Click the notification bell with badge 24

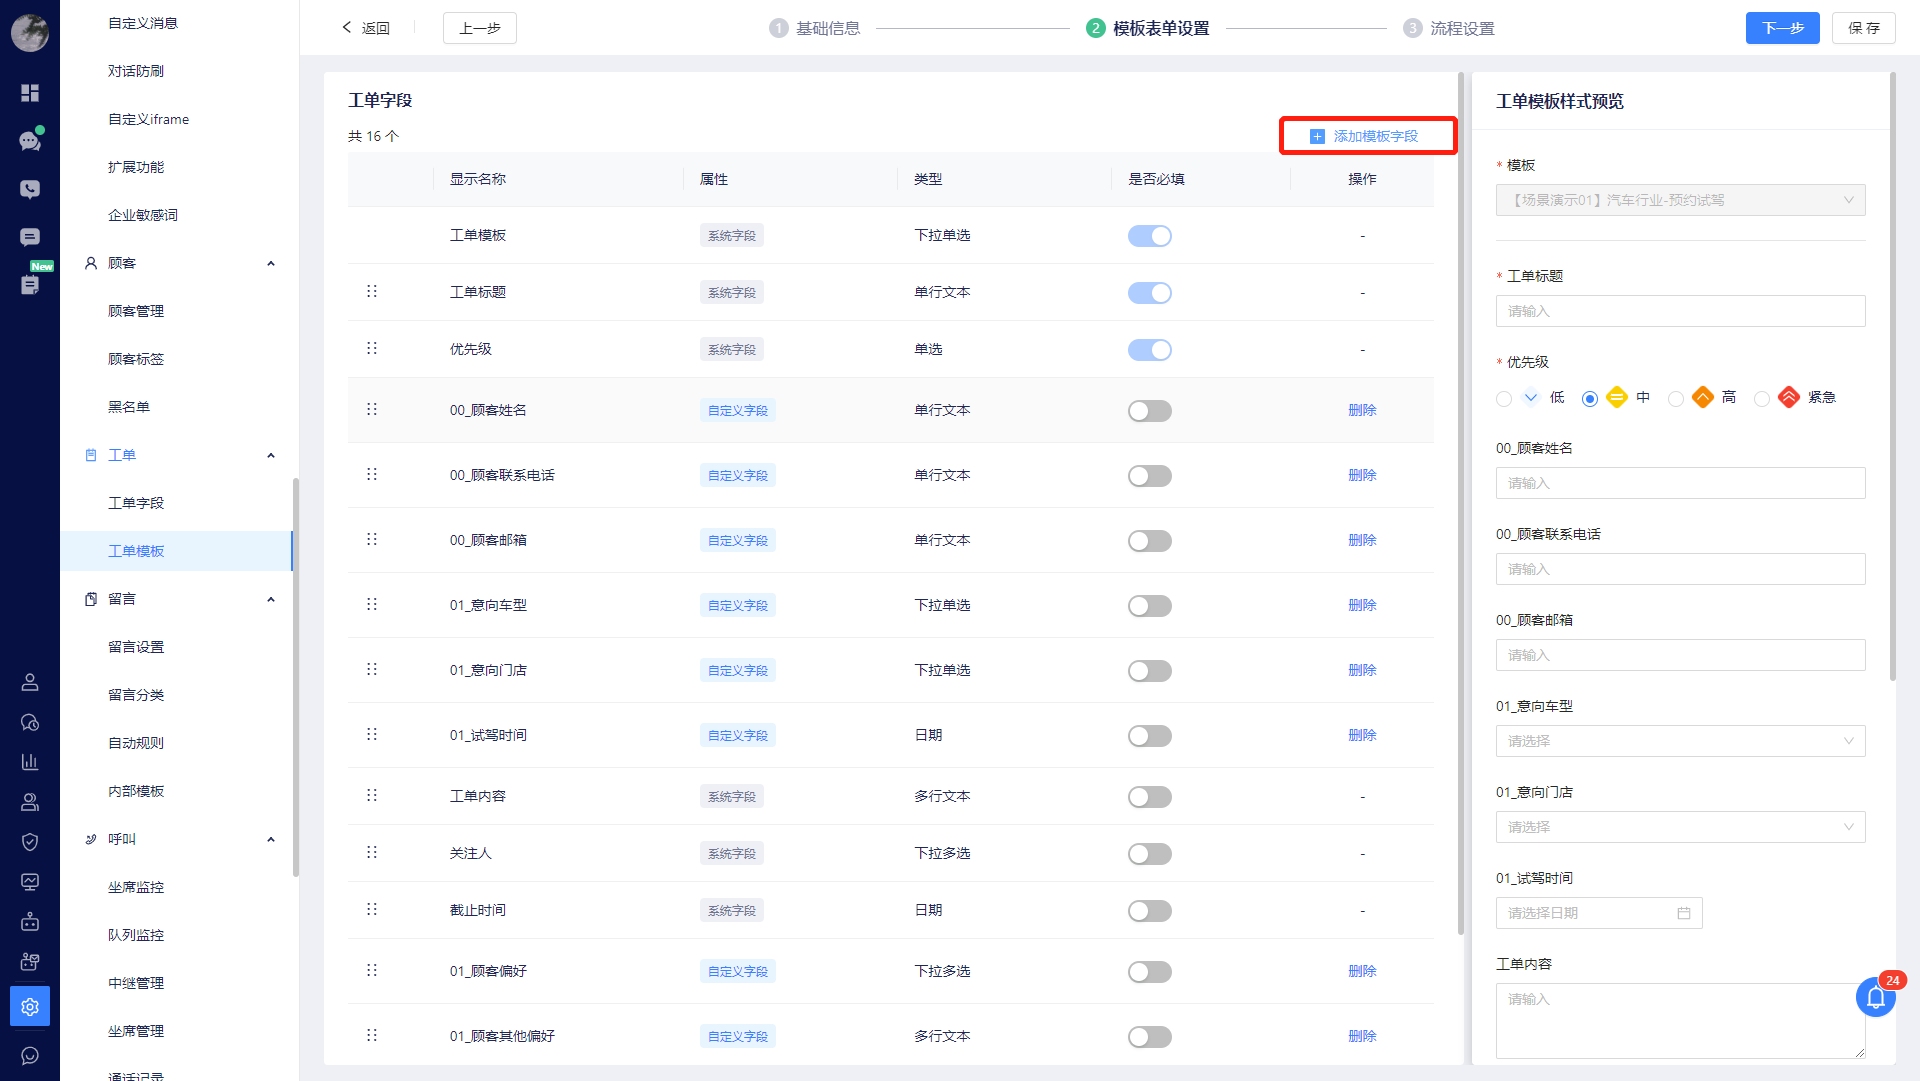(1876, 997)
